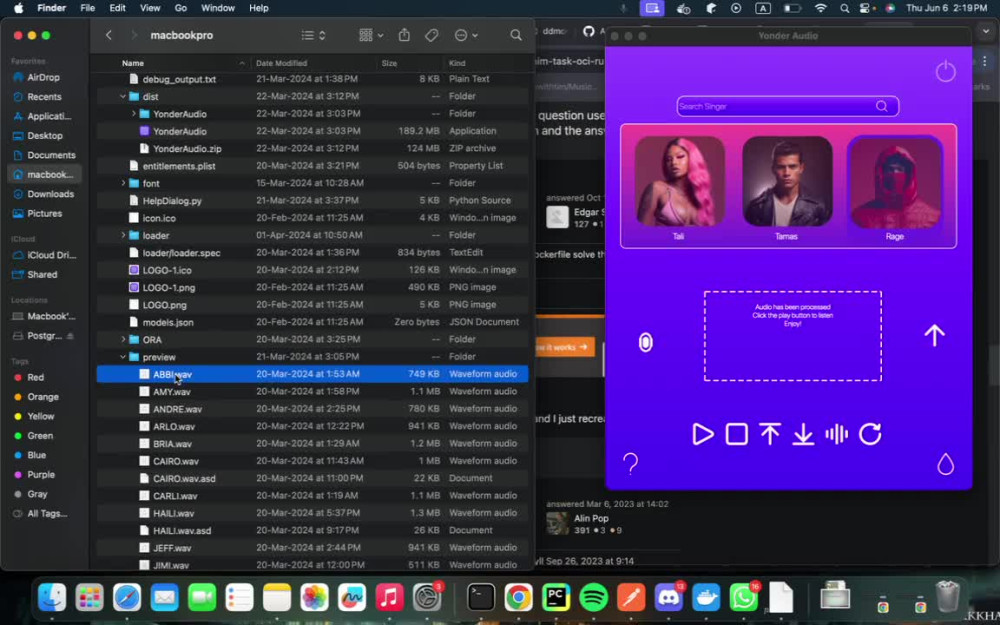Click the large up arrow right of the drop zone
The width and height of the screenshot is (1000, 625).
pos(934,335)
